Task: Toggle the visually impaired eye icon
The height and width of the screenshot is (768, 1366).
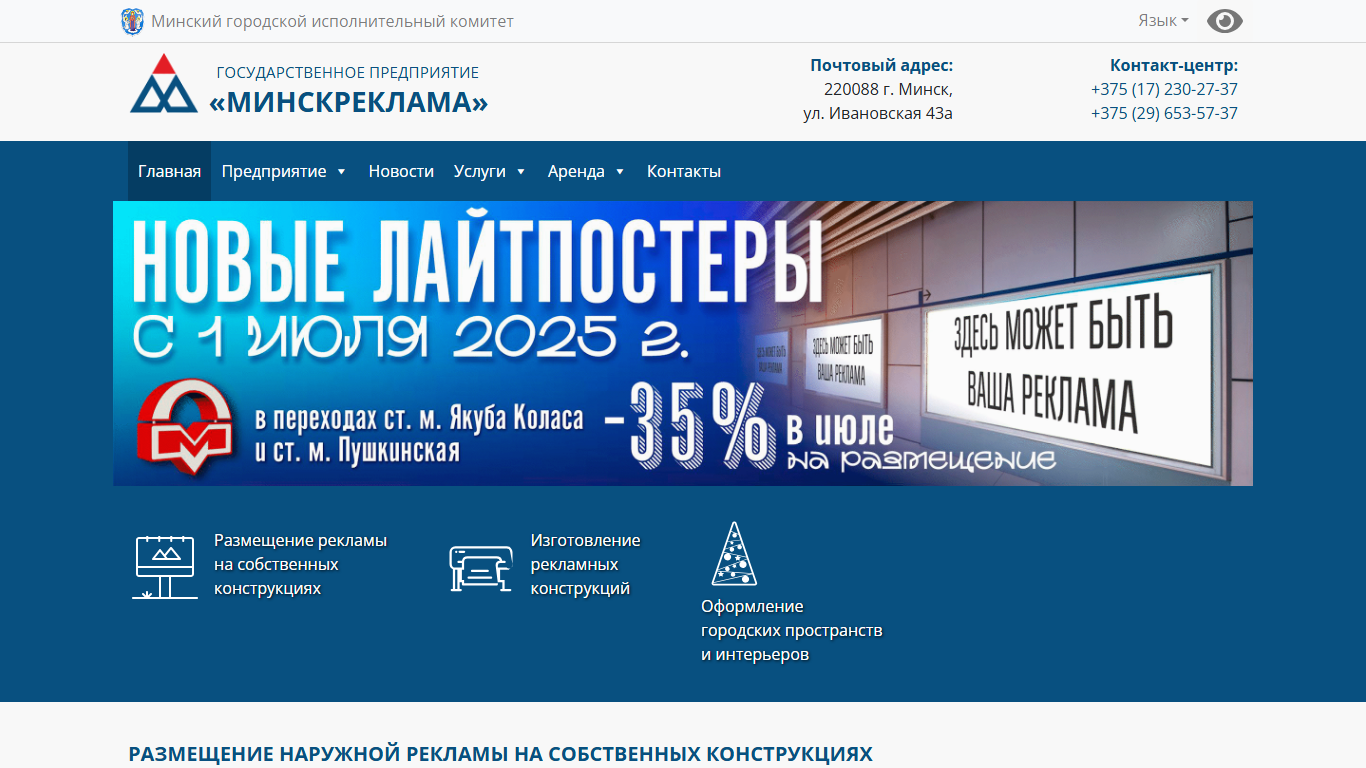Action: click(1224, 21)
